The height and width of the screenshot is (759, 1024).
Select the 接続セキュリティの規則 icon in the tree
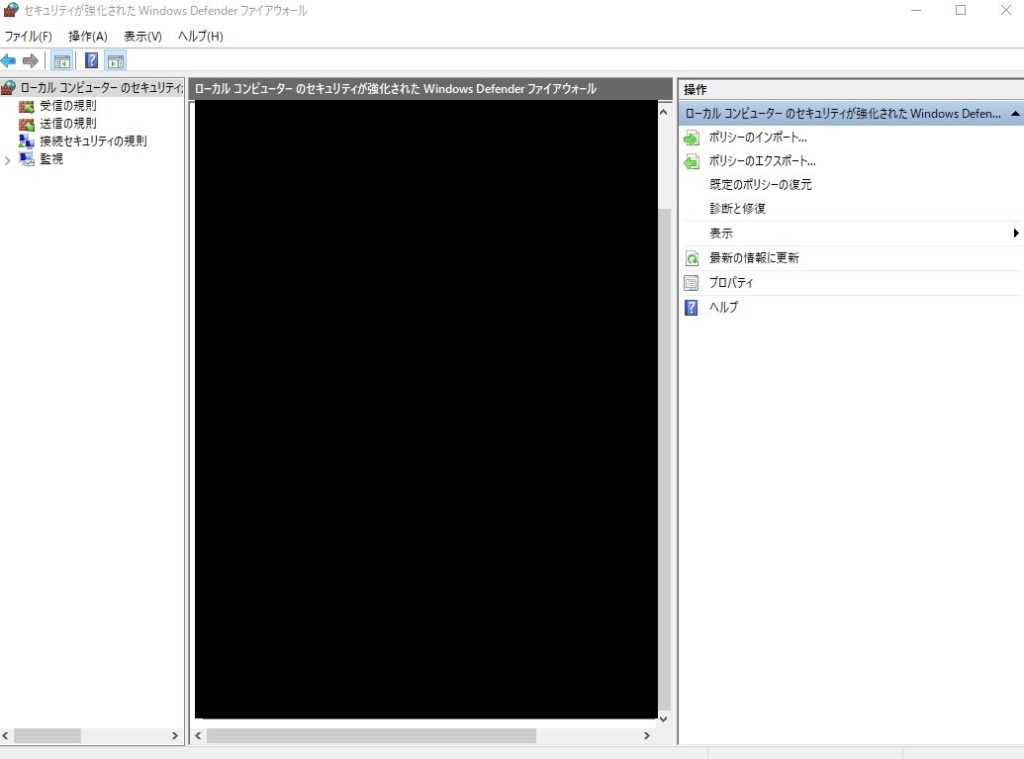27,141
